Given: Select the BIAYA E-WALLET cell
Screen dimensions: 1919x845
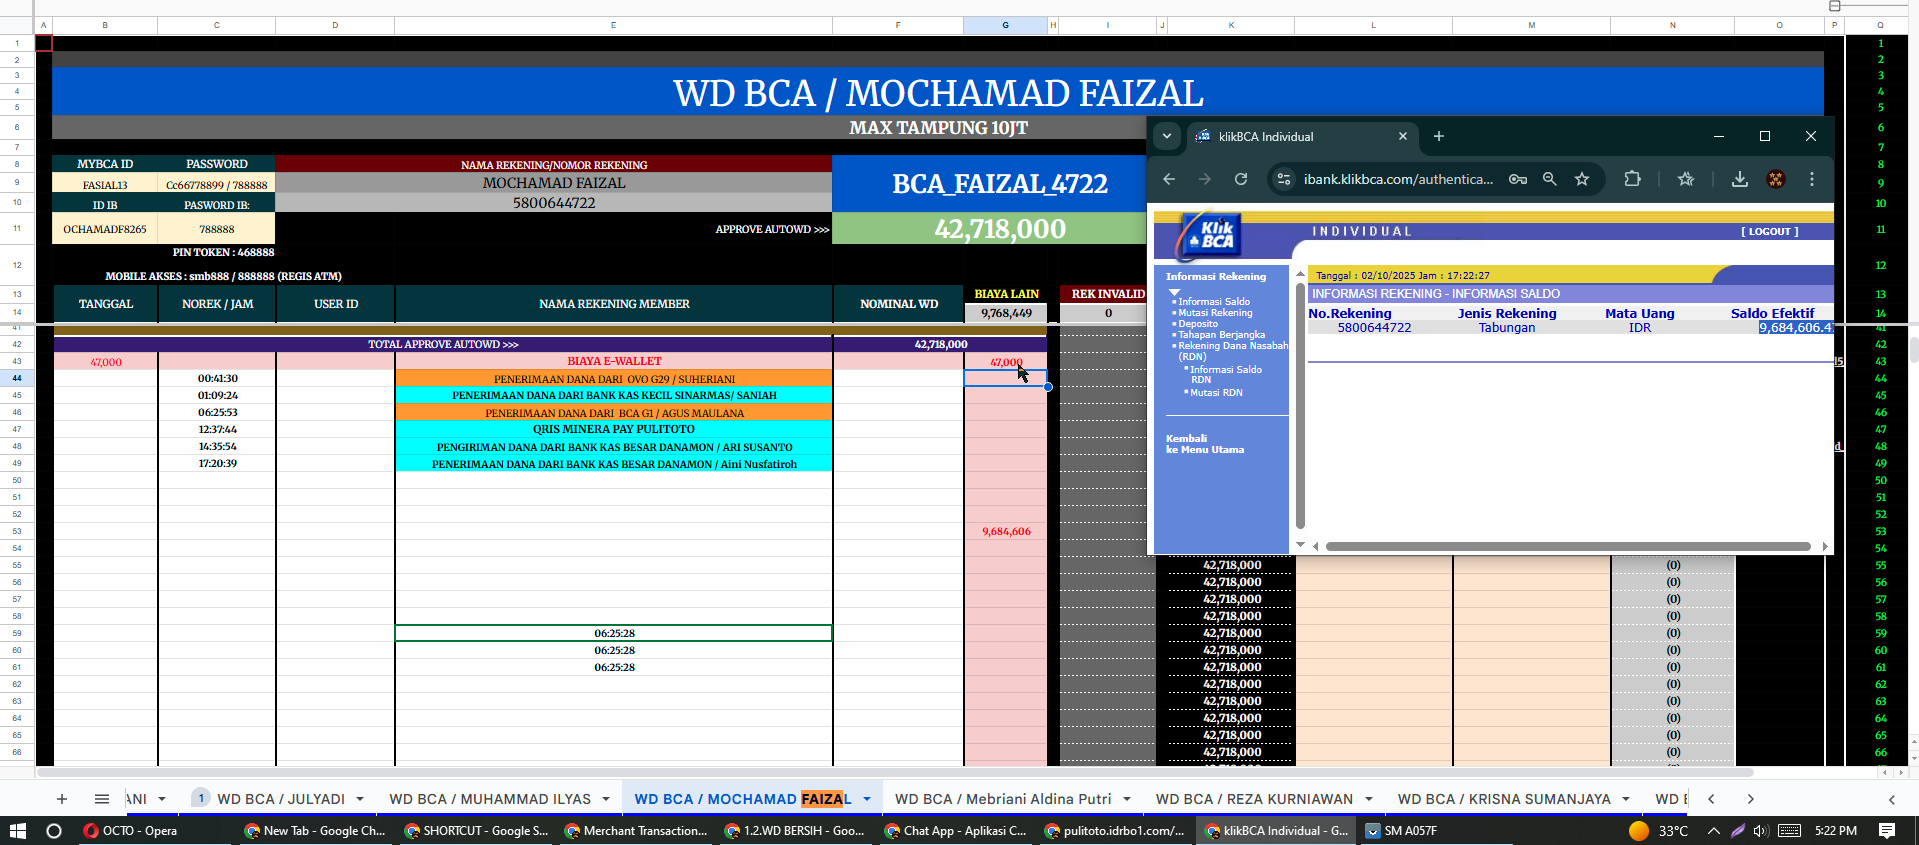Looking at the screenshot, I should tap(614, 361).
